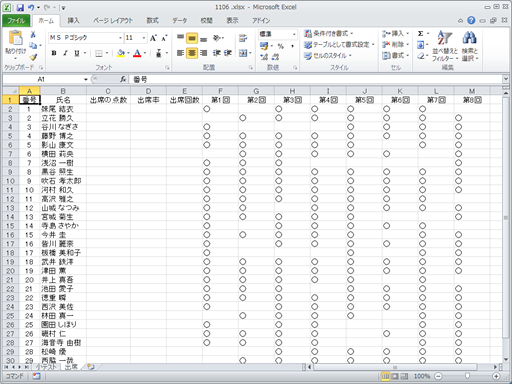512x384 pixels.
Task: Expand the font name dropdown
Action: pos(120,38)
